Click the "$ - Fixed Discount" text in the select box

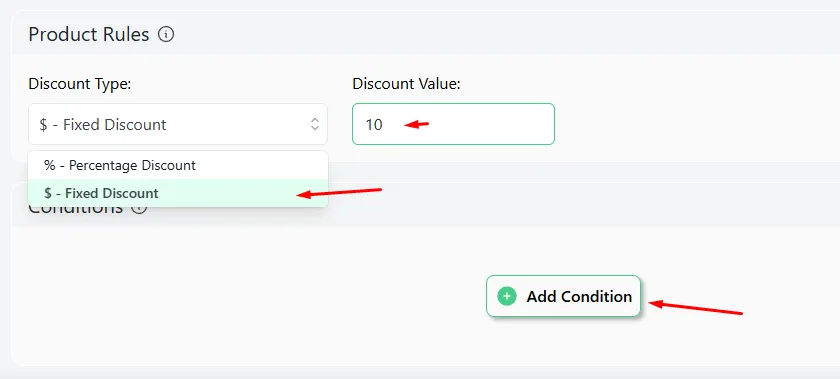point(103,125)
